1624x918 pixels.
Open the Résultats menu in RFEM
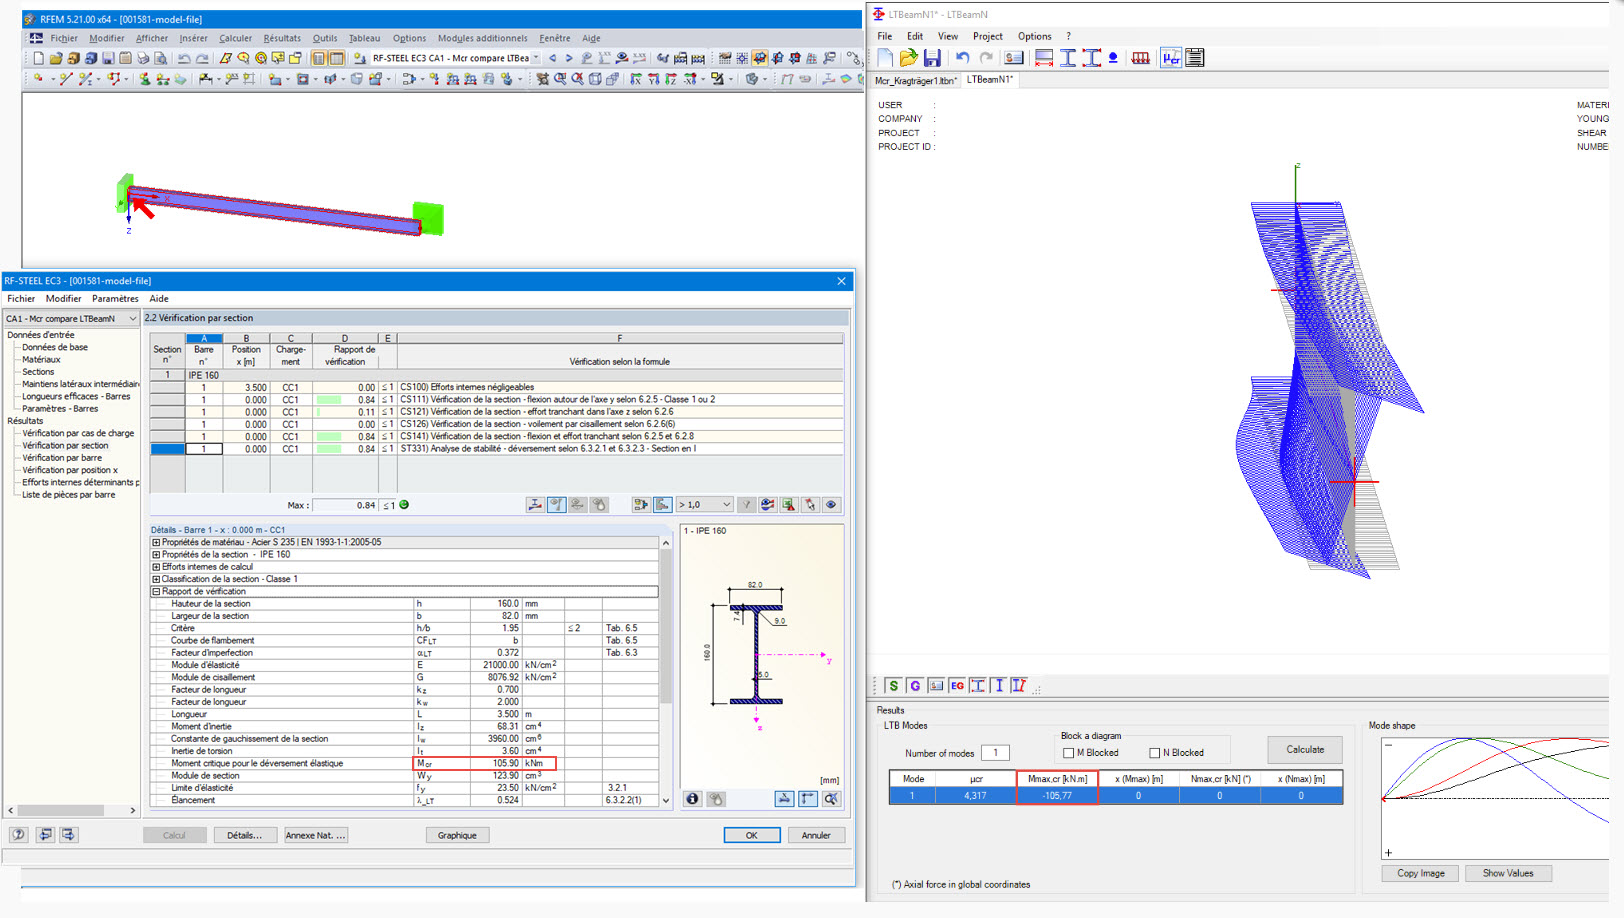(282, 38)
